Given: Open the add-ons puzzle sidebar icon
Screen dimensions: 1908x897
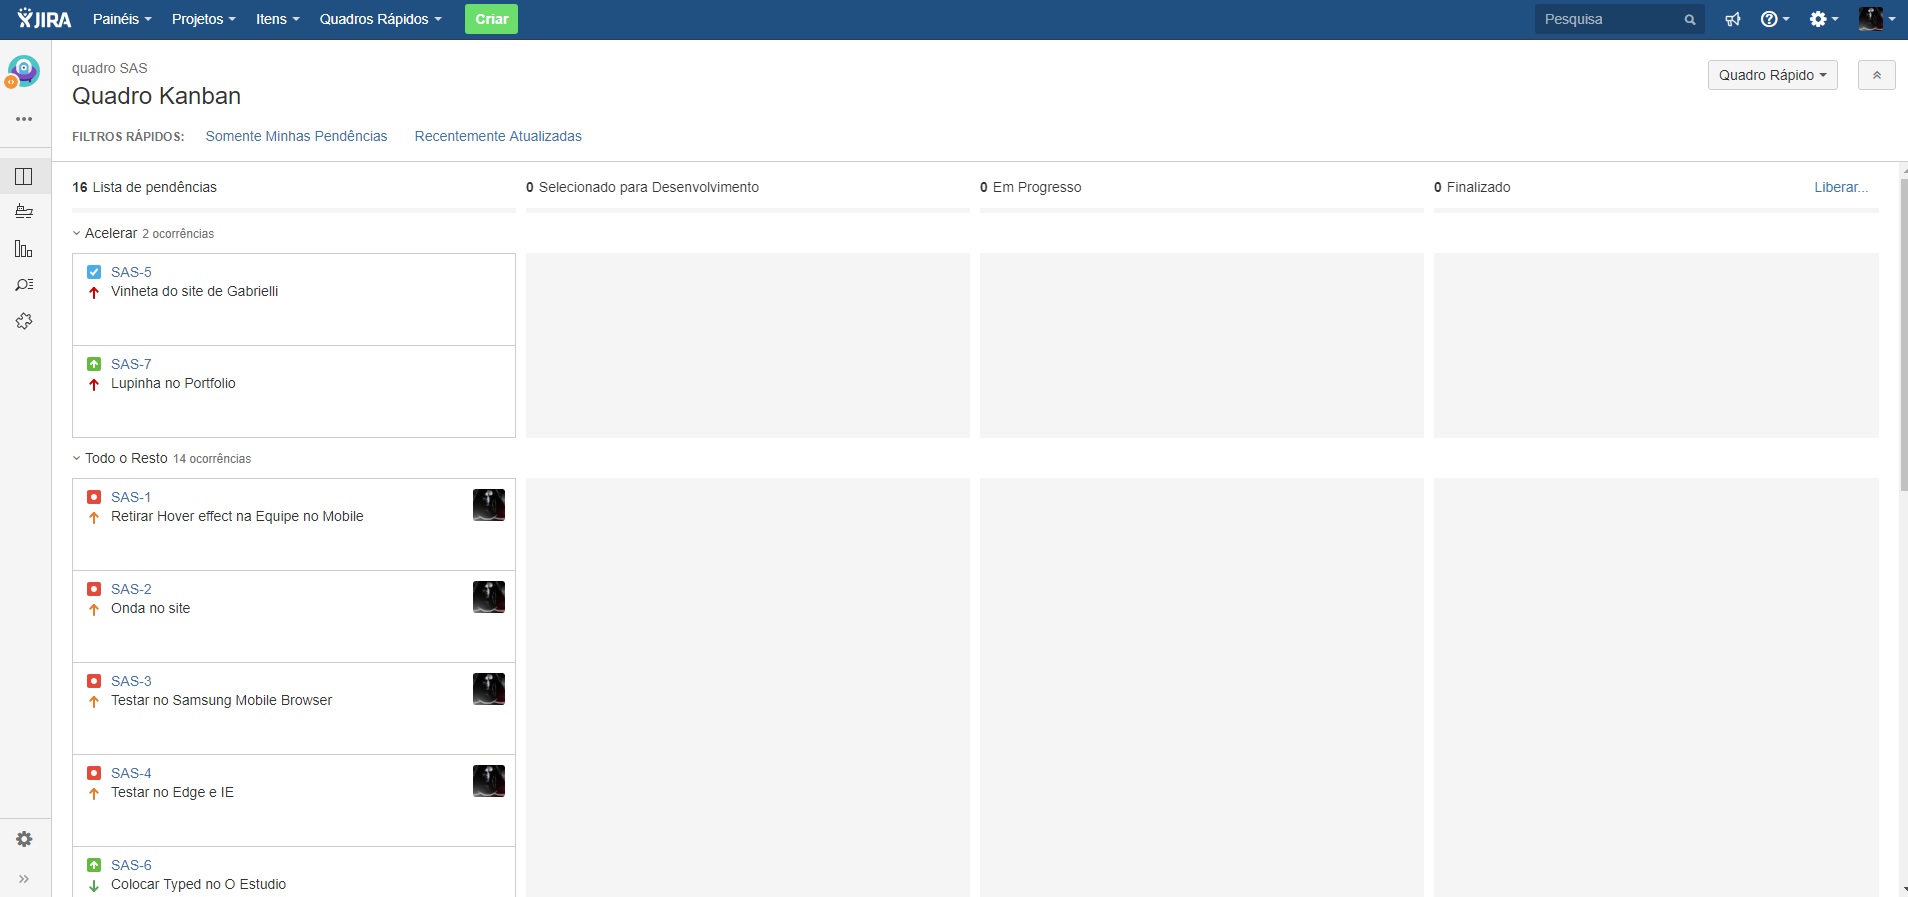Looking at the screenshot, I should click(24, 321).
